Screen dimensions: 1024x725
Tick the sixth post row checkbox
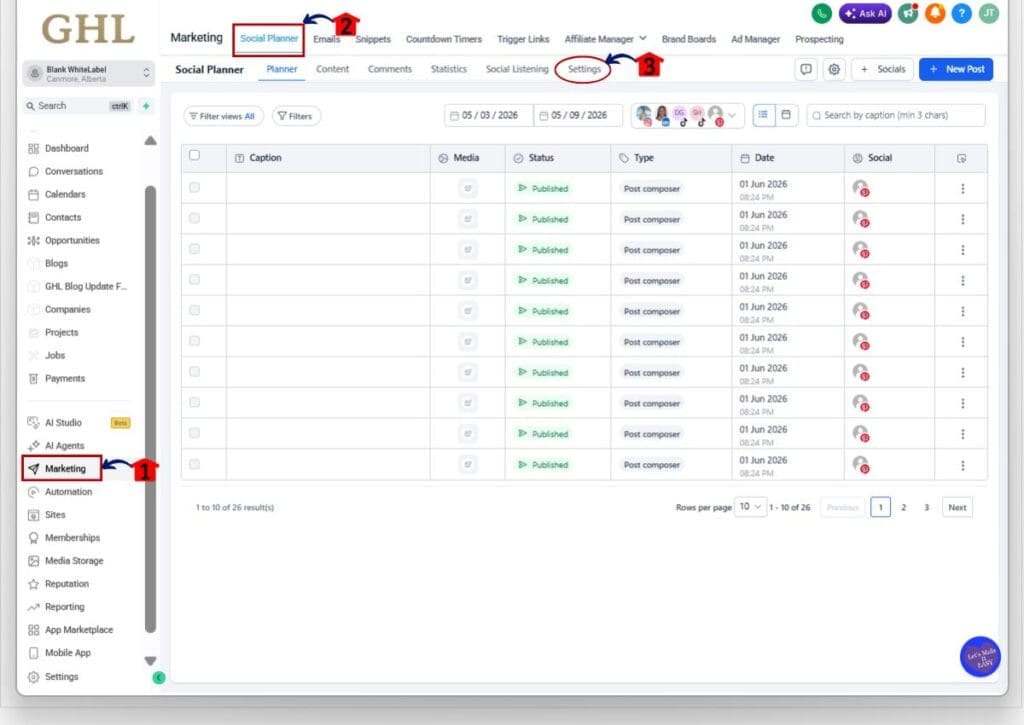194,341
